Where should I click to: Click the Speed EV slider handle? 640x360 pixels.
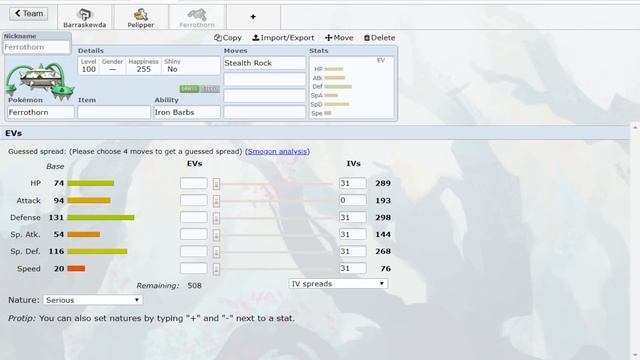216,269
